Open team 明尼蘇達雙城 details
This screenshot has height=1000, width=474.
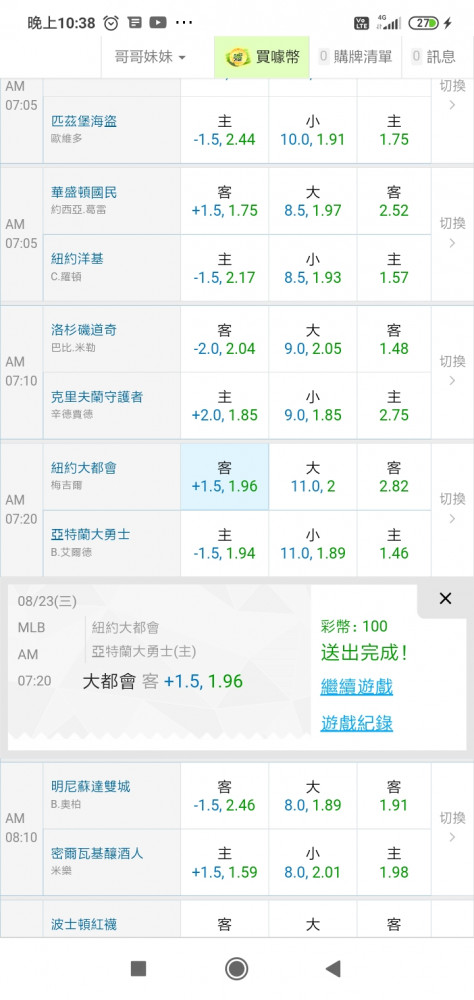(91, 786)
